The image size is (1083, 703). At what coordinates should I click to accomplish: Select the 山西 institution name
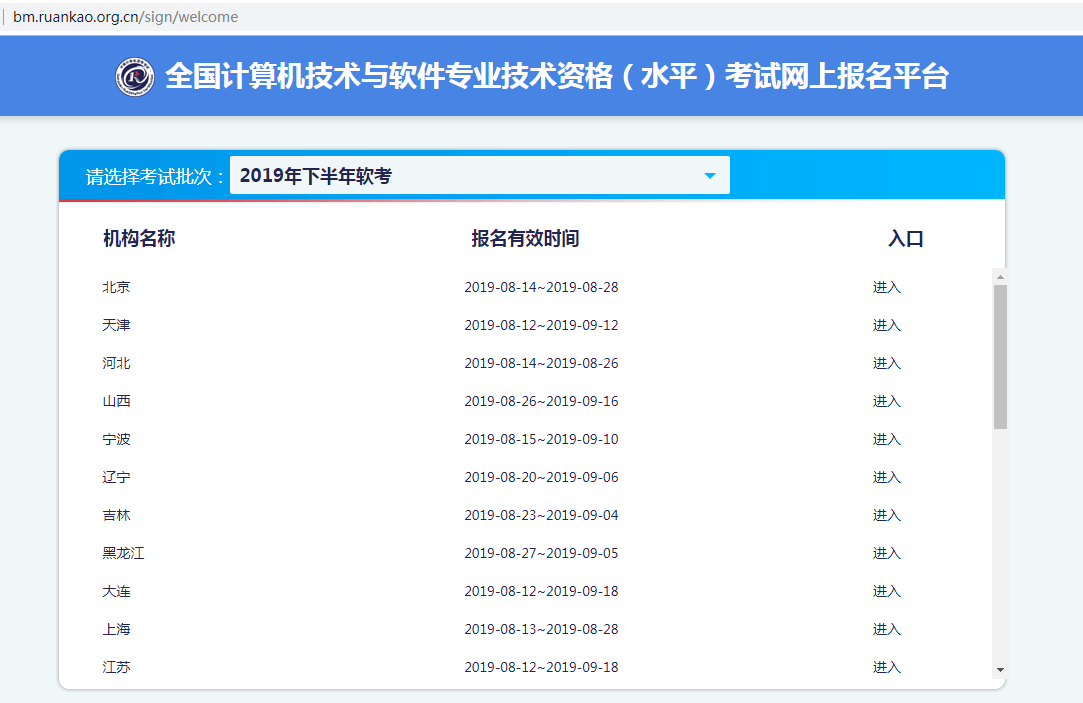(116, 401)
